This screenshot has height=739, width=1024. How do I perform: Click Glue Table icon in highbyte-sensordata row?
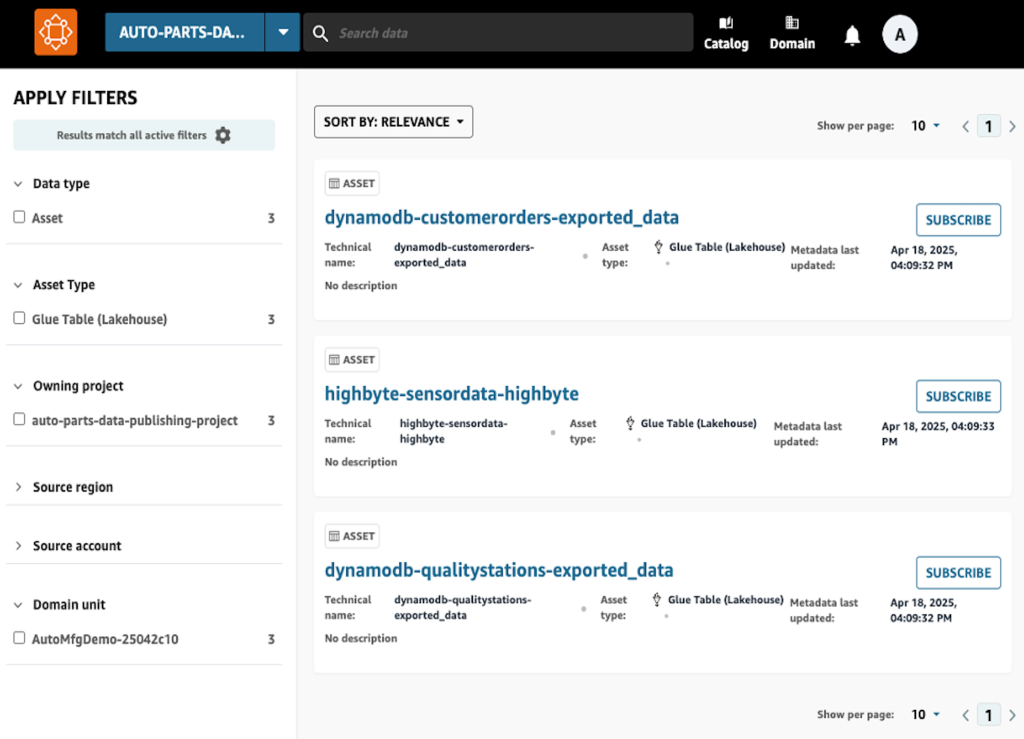[630, 423]
